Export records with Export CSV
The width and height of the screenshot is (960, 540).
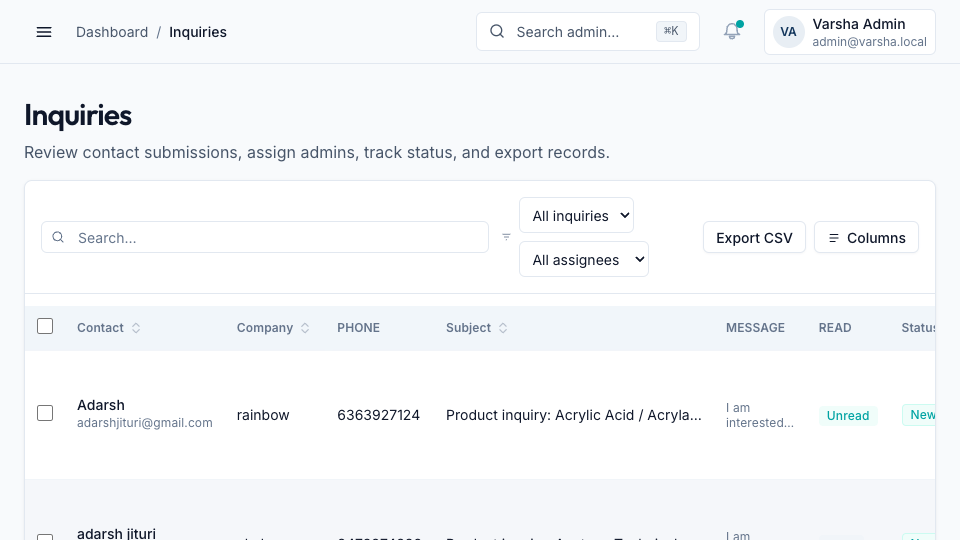coord(754,238)
